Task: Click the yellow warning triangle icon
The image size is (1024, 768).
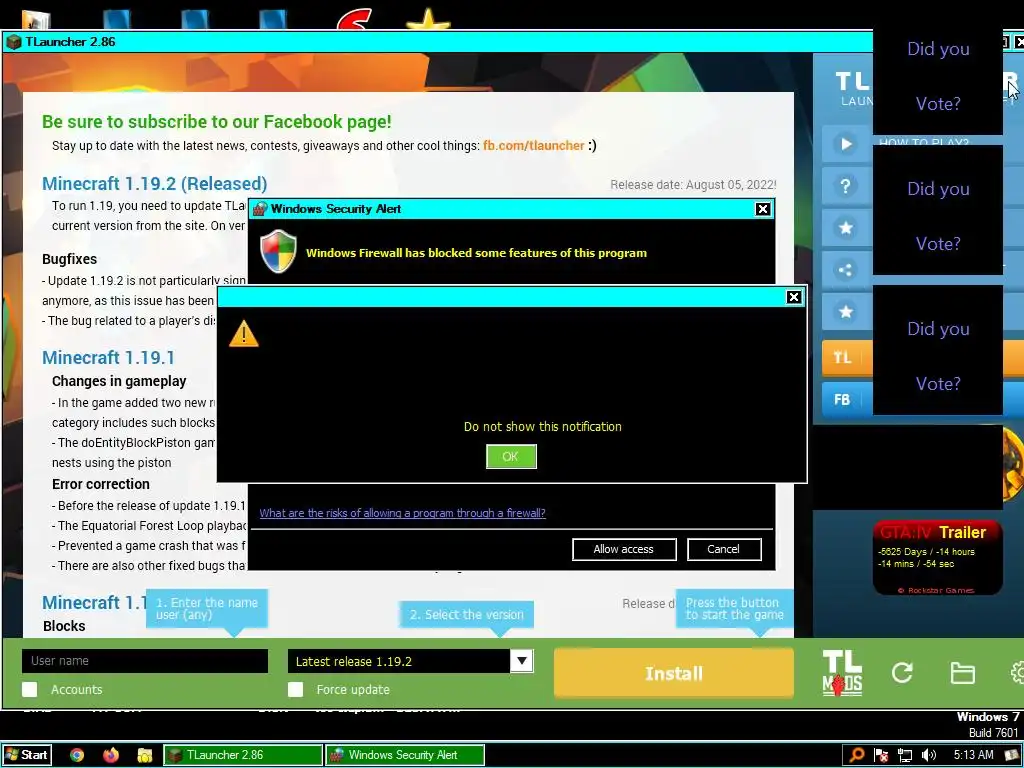Action: pos(244,334)
